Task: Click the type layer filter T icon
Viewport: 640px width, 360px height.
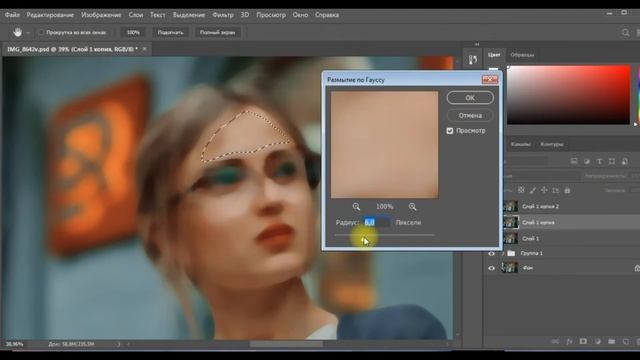Action: (x=599, y=161)
